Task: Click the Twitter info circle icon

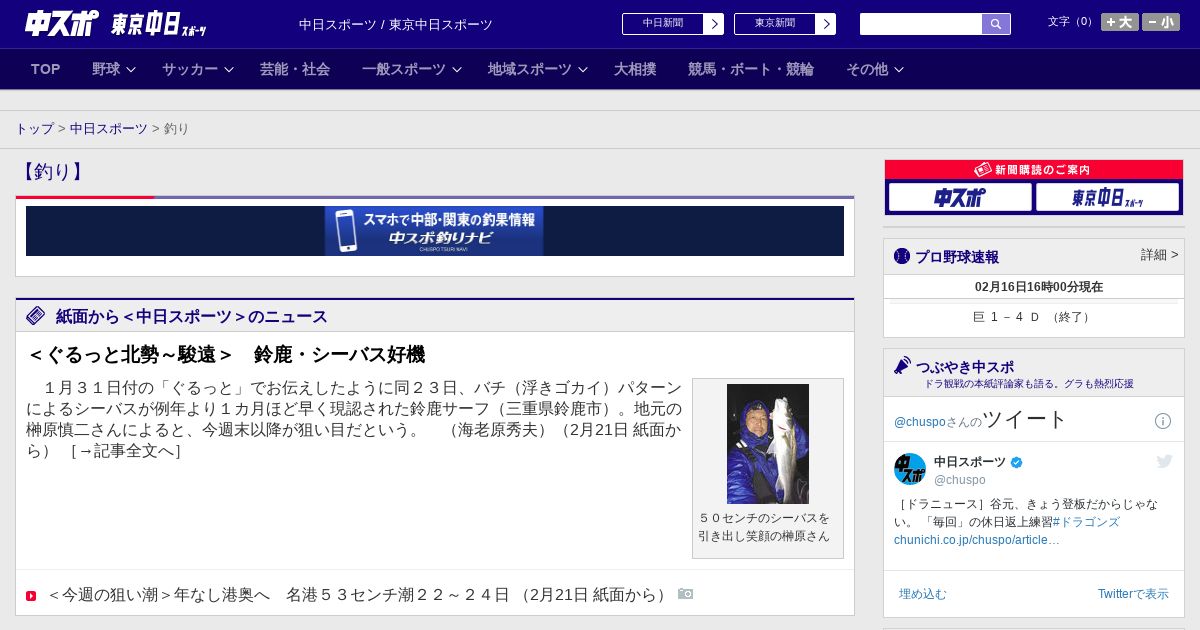Action: coord(1163,421)
